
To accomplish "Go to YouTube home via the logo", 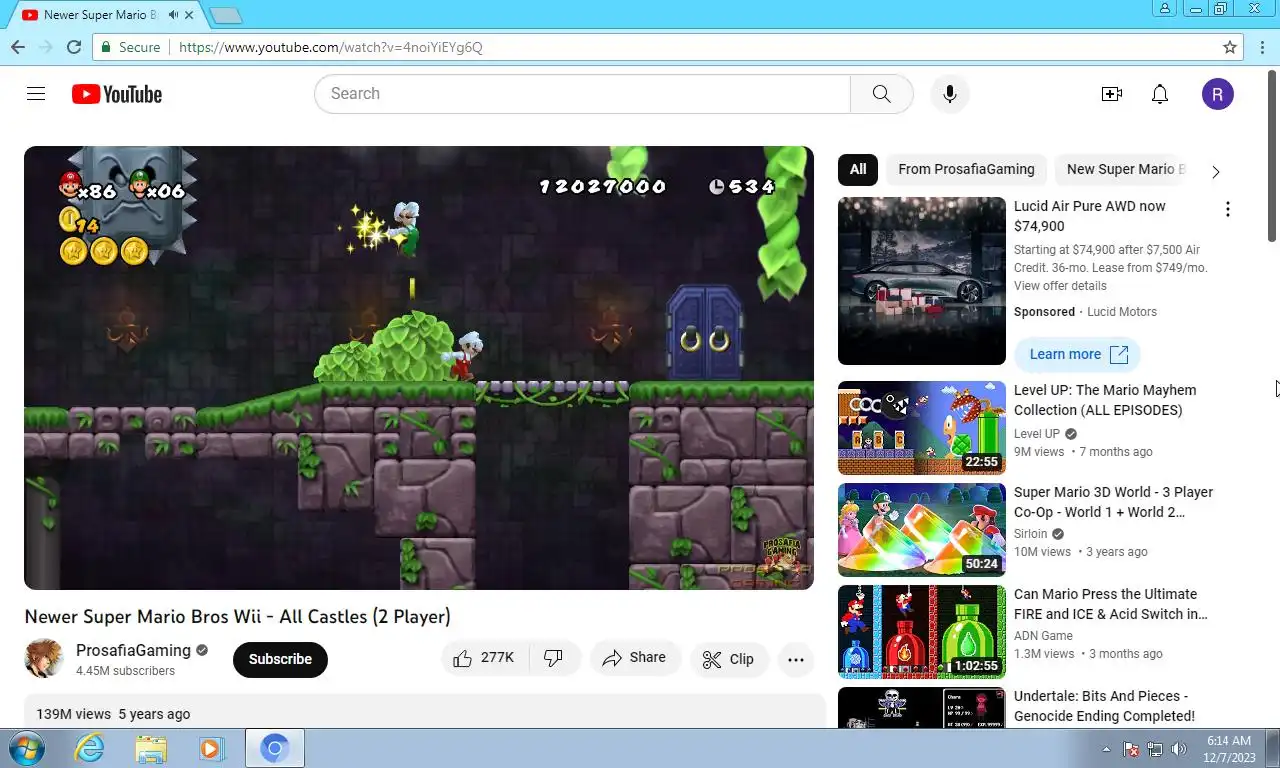I will coord(117,94).
